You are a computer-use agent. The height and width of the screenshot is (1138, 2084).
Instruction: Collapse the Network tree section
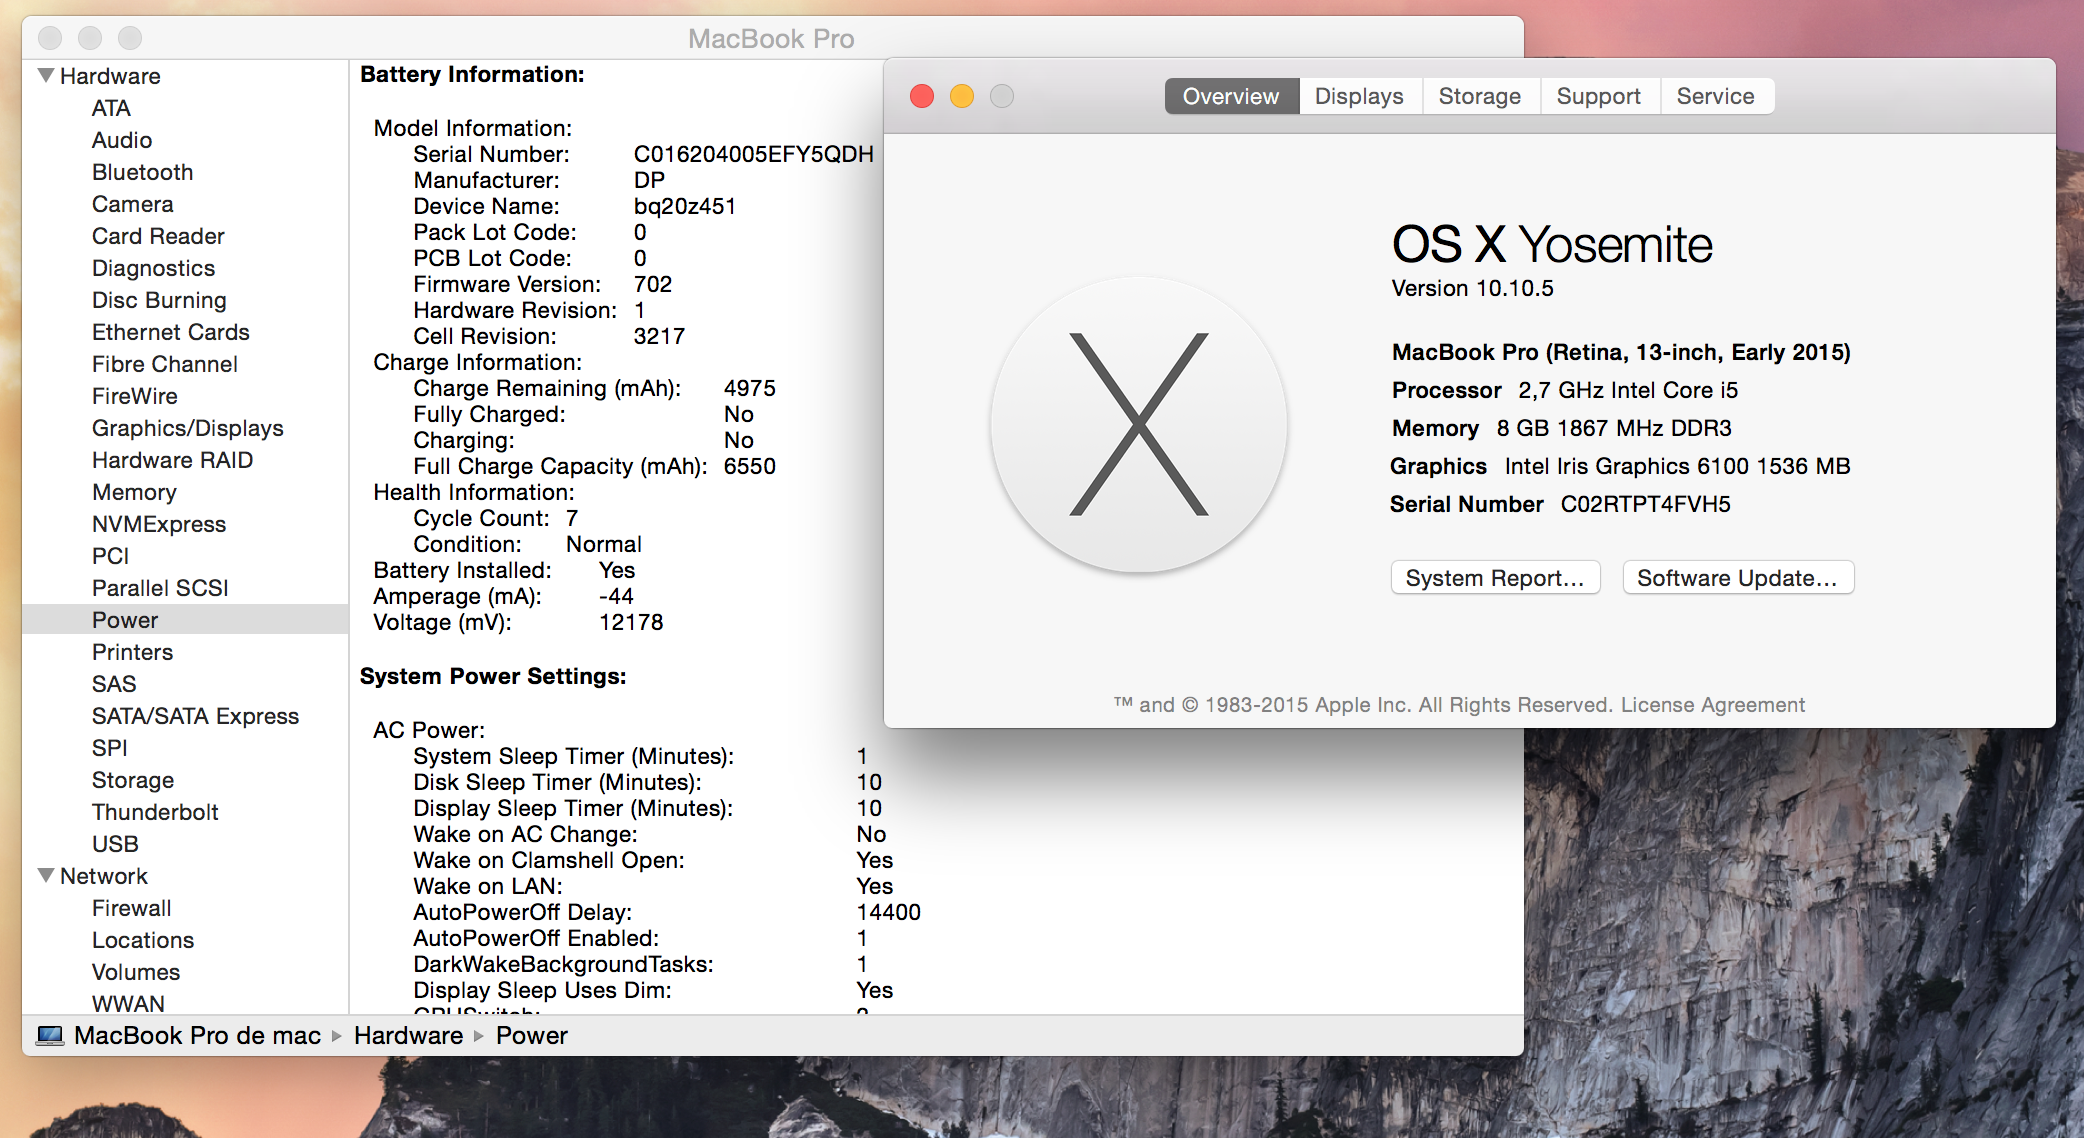(46, 876)
